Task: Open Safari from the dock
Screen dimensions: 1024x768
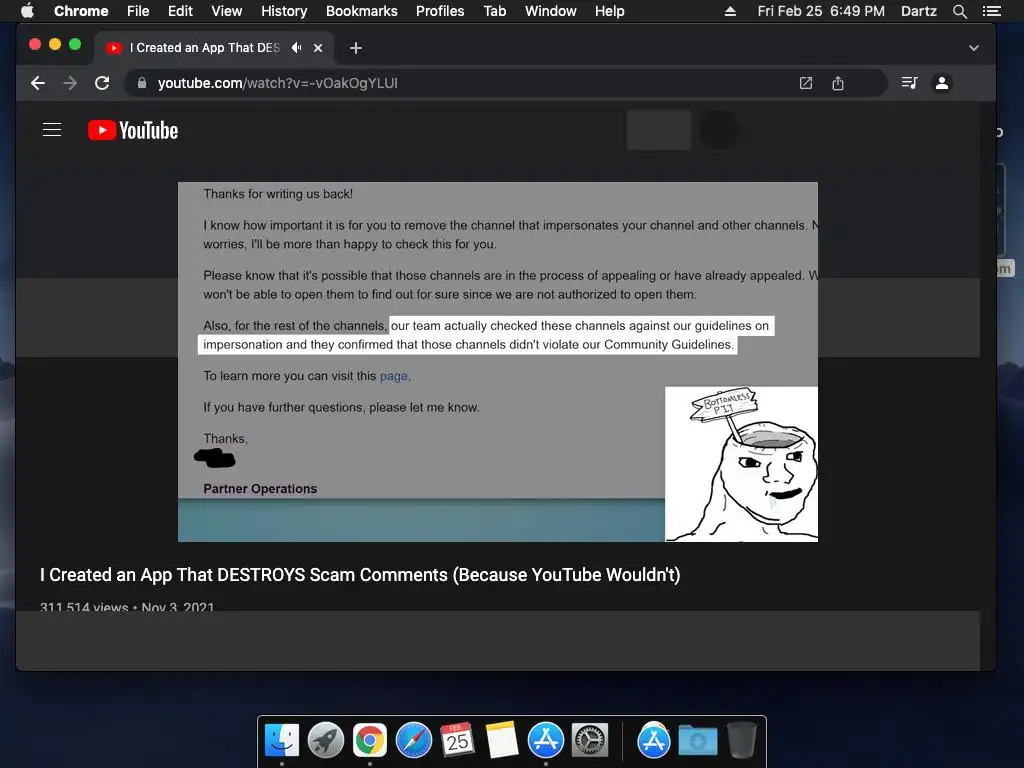Action: tap(414, 741)
